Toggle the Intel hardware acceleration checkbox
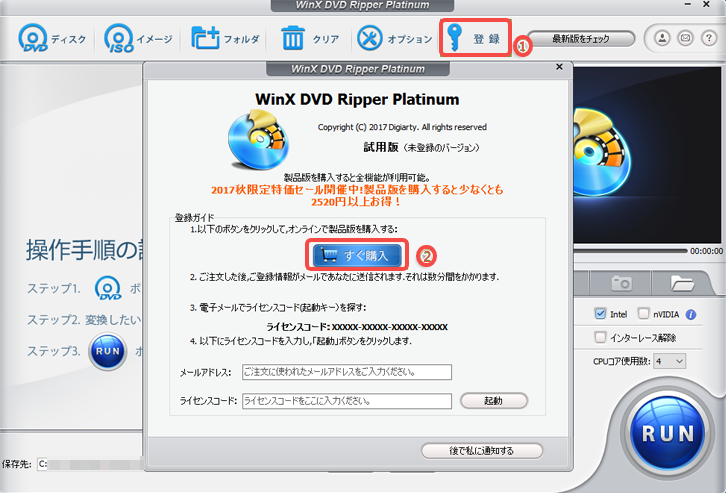Image resolution: width=726 pixels, height=493 pixels. (x=600, y=314)
